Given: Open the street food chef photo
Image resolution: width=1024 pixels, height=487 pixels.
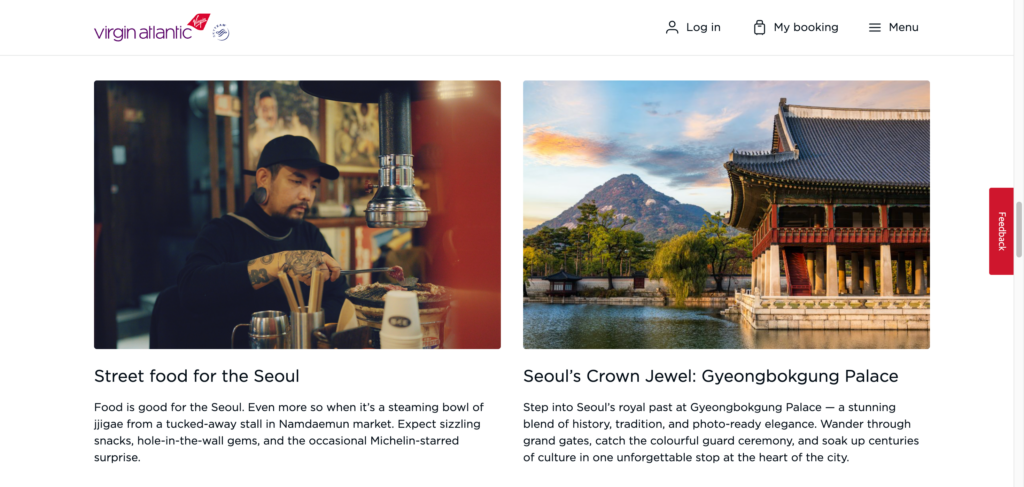Looking at the screenshot, I should (297, 215).
